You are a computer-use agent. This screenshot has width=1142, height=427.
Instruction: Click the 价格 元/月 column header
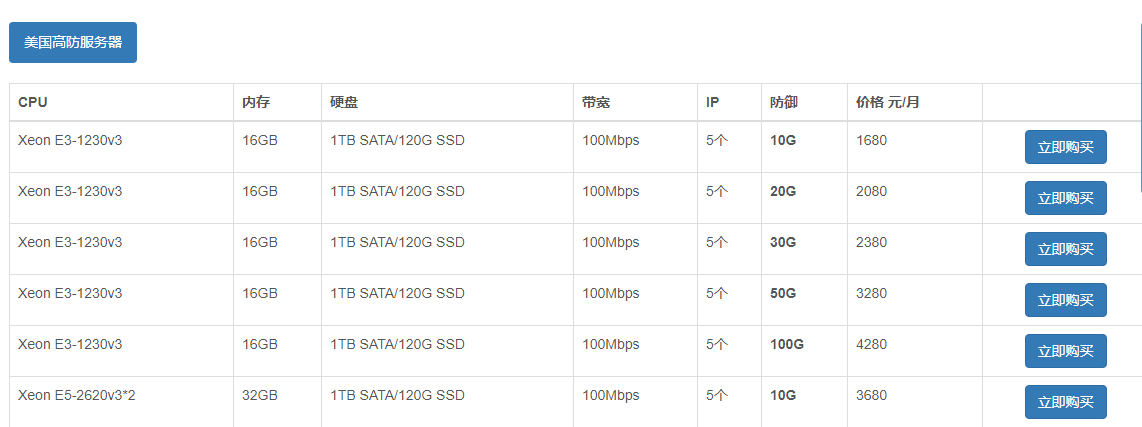point(888,102)
